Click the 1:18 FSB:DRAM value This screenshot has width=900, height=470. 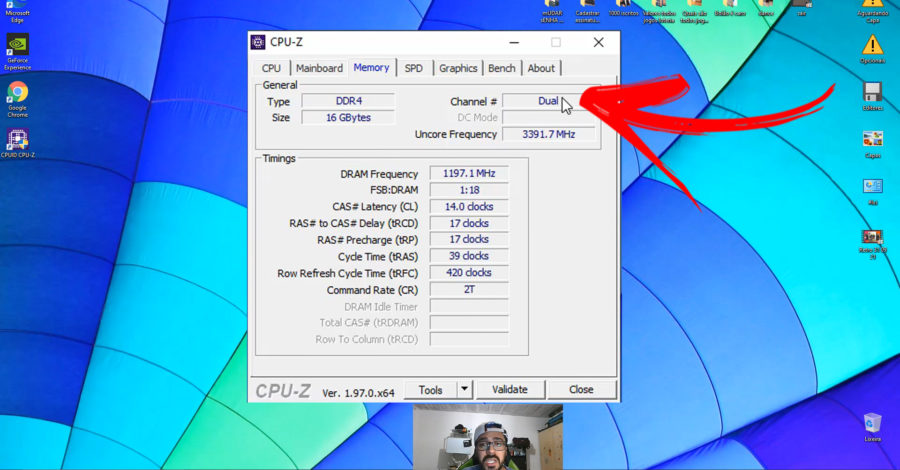[469, 190]
